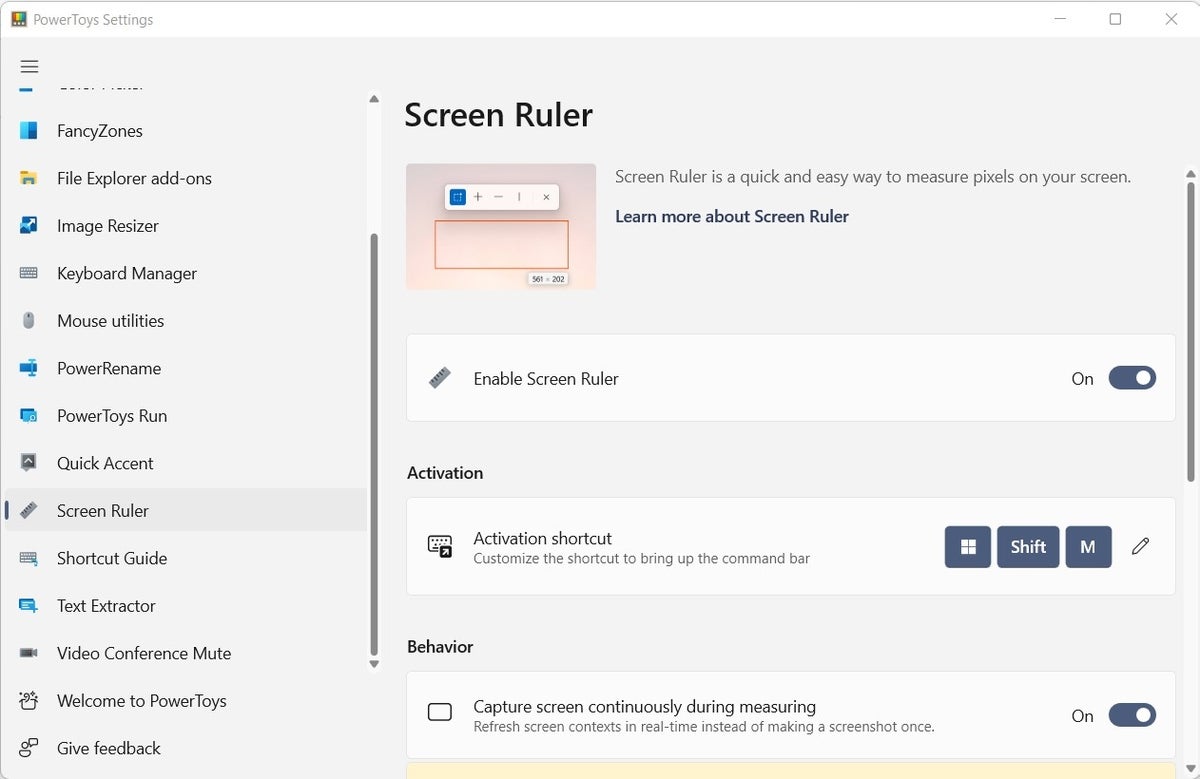This screenshot has height=779, width=1200.
Task: Click the PowerToys Run icon
Action: pyautogui.click(x=29, y=416)
